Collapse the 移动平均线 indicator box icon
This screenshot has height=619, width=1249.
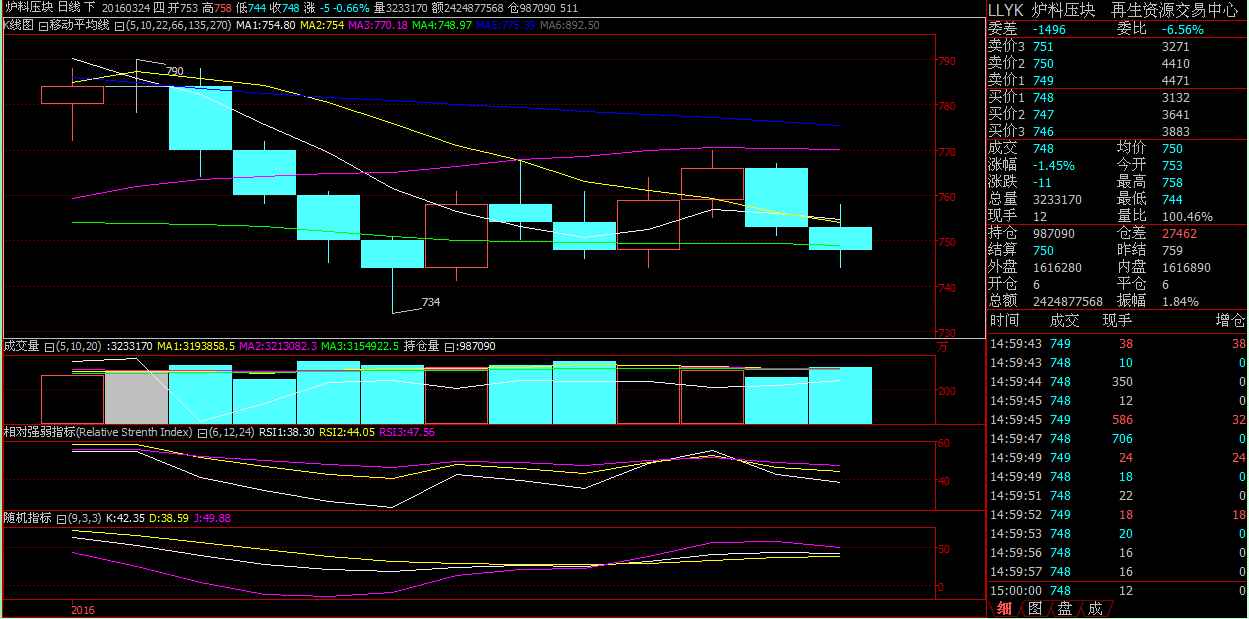pyautogui.click(x=42, y=24)
